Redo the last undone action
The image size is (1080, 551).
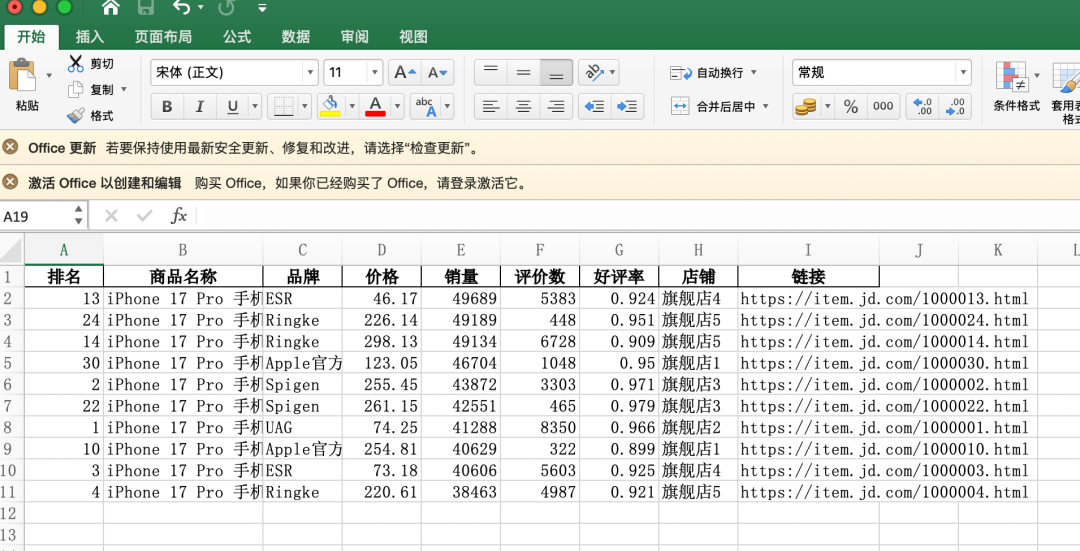227,8
